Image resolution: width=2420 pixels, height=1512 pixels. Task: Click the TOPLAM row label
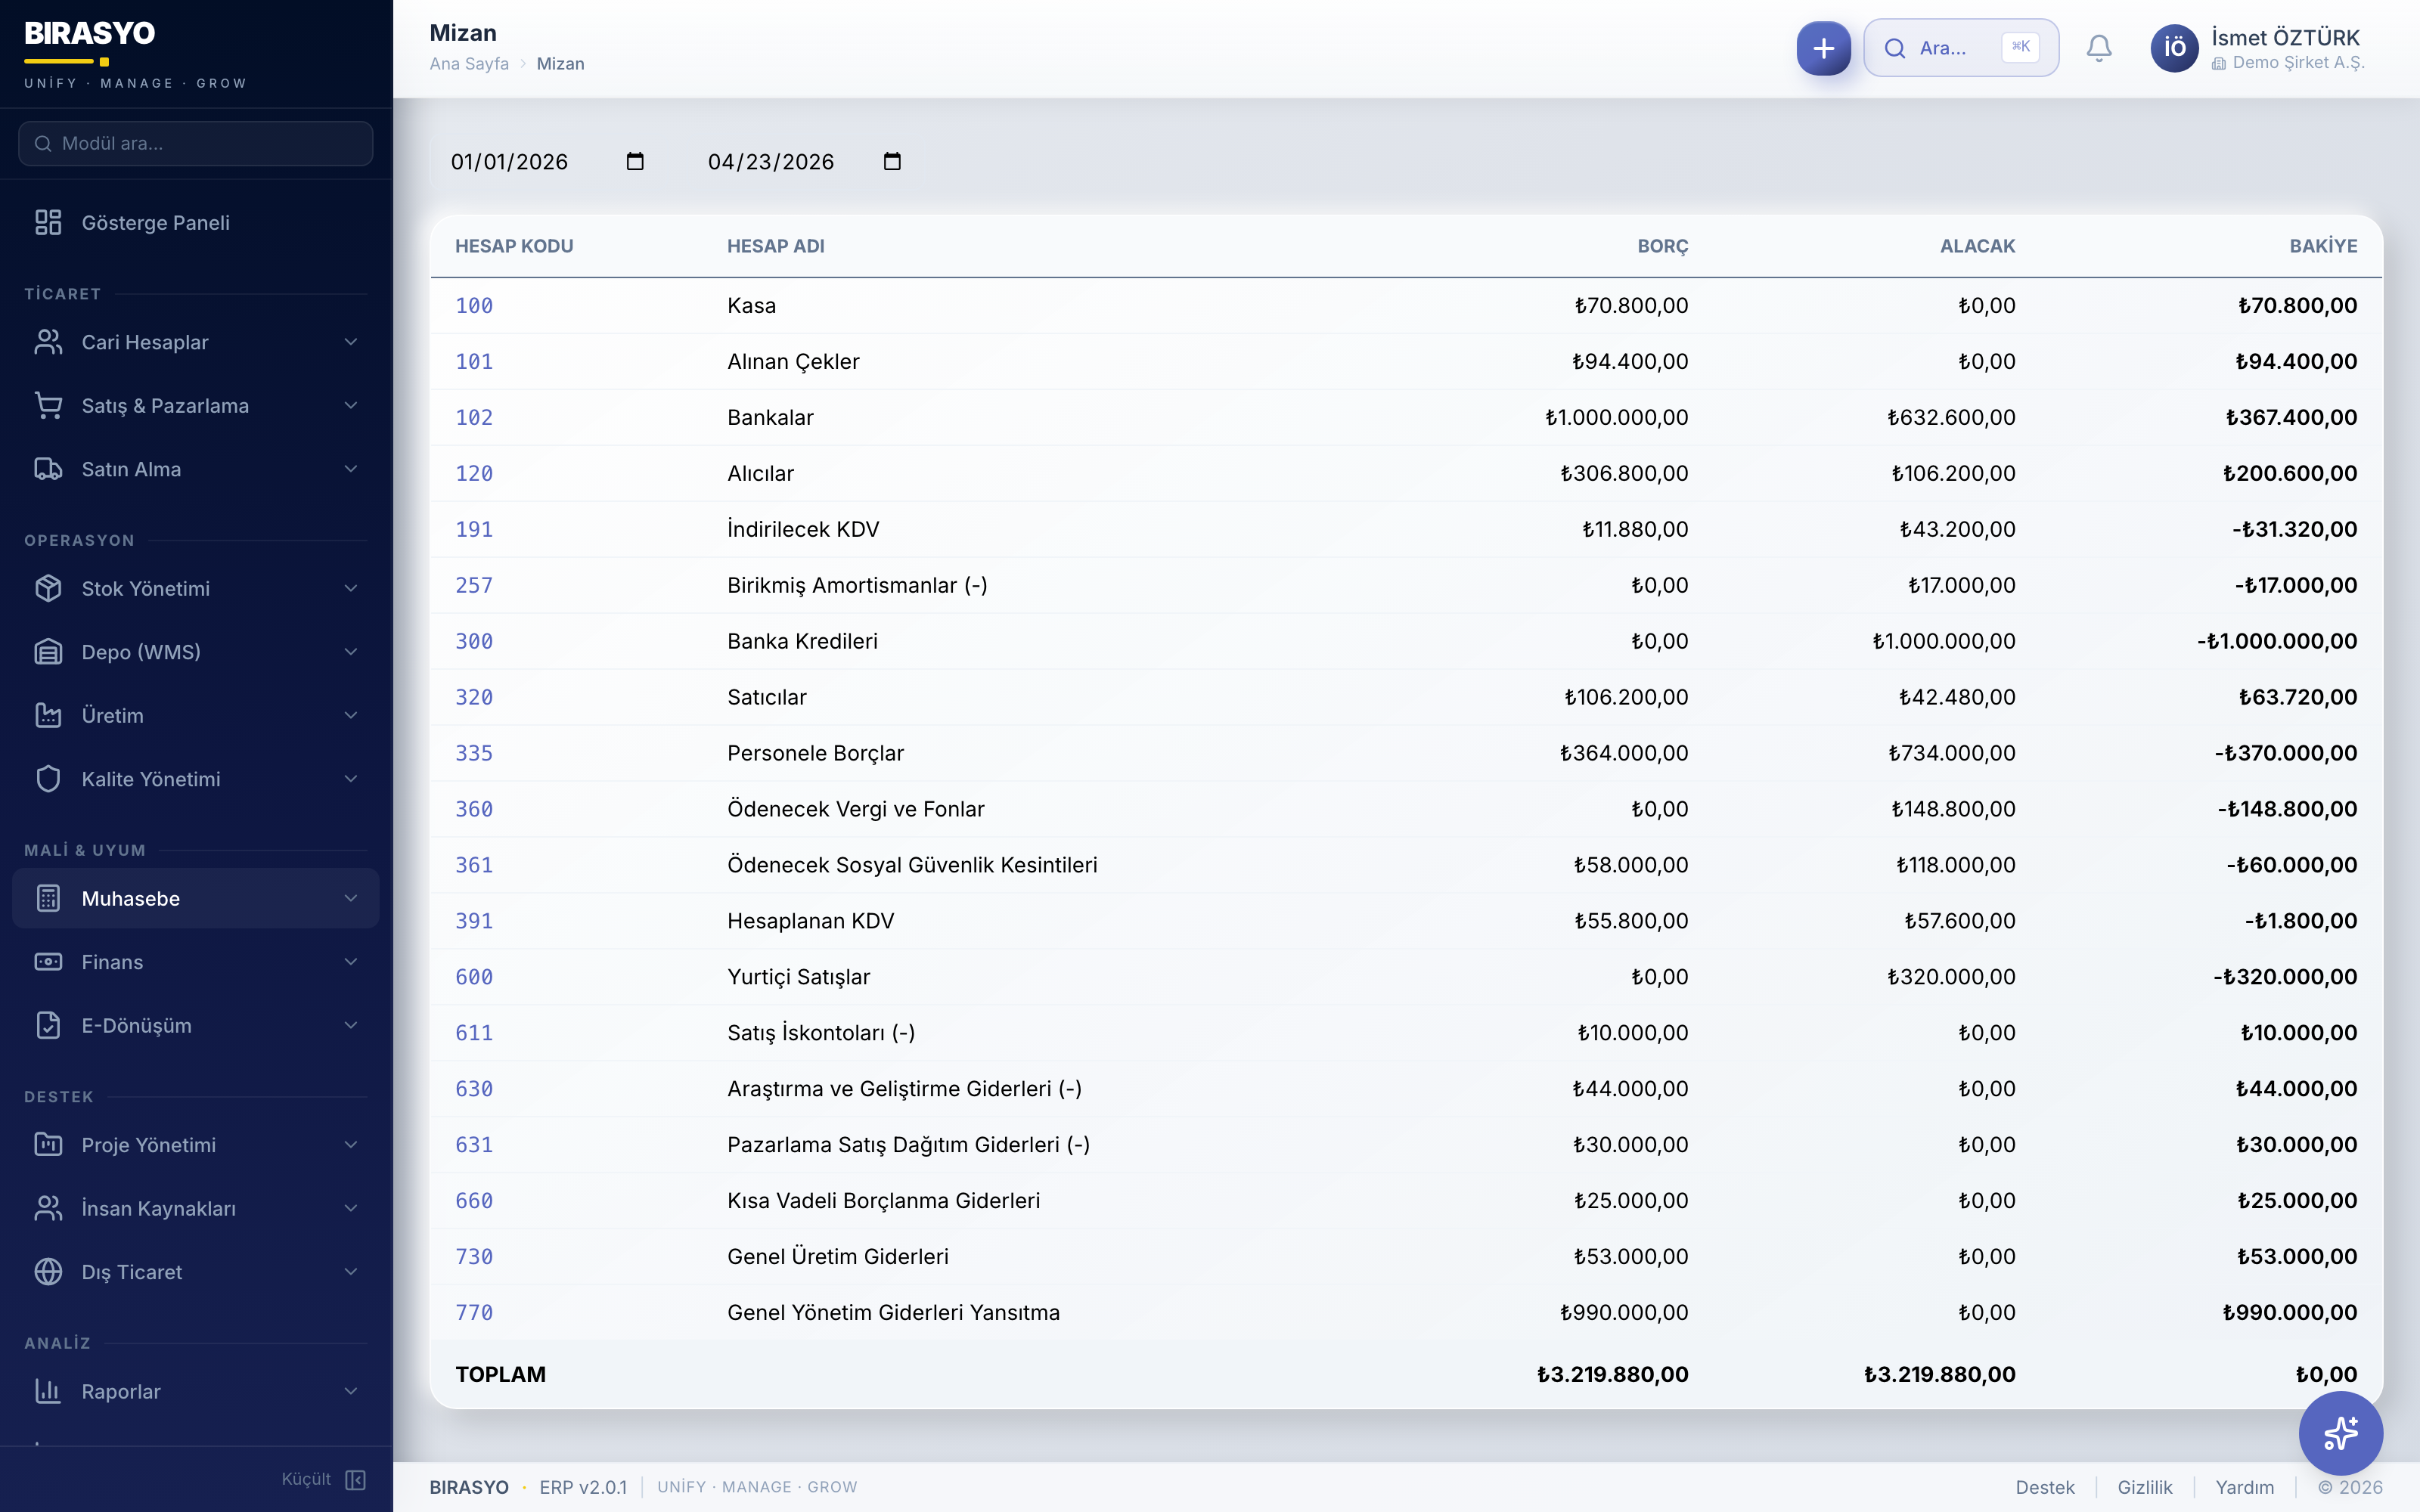500,1375
